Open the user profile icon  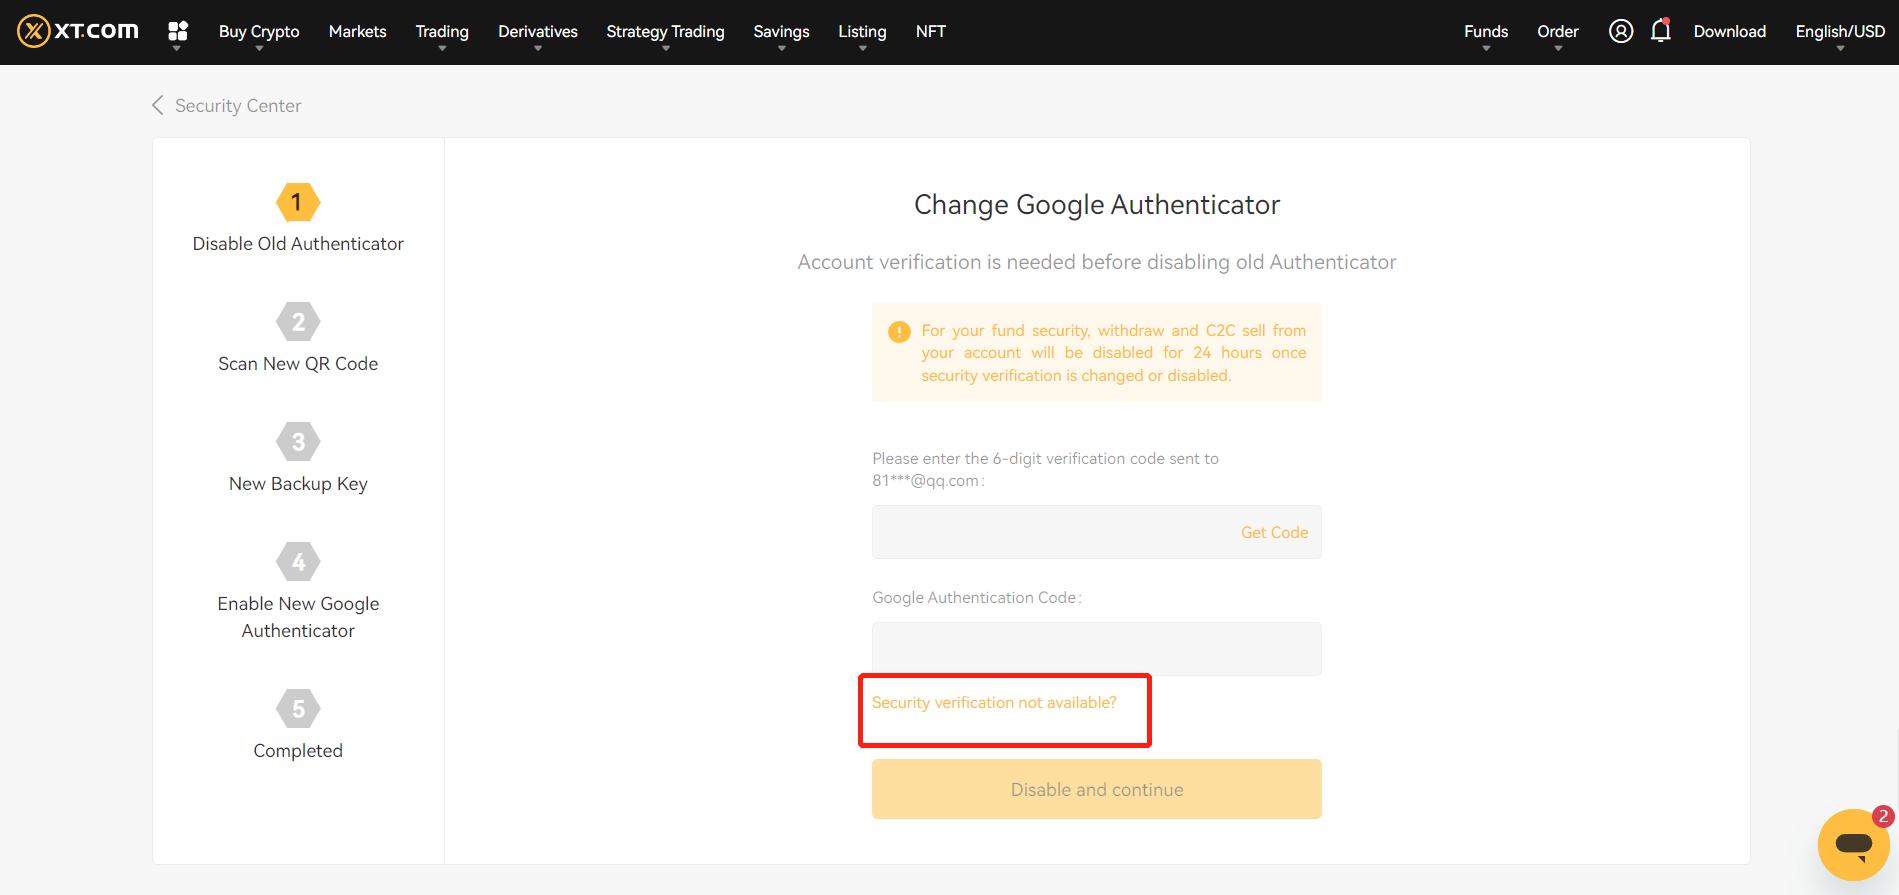[1620, 31]
